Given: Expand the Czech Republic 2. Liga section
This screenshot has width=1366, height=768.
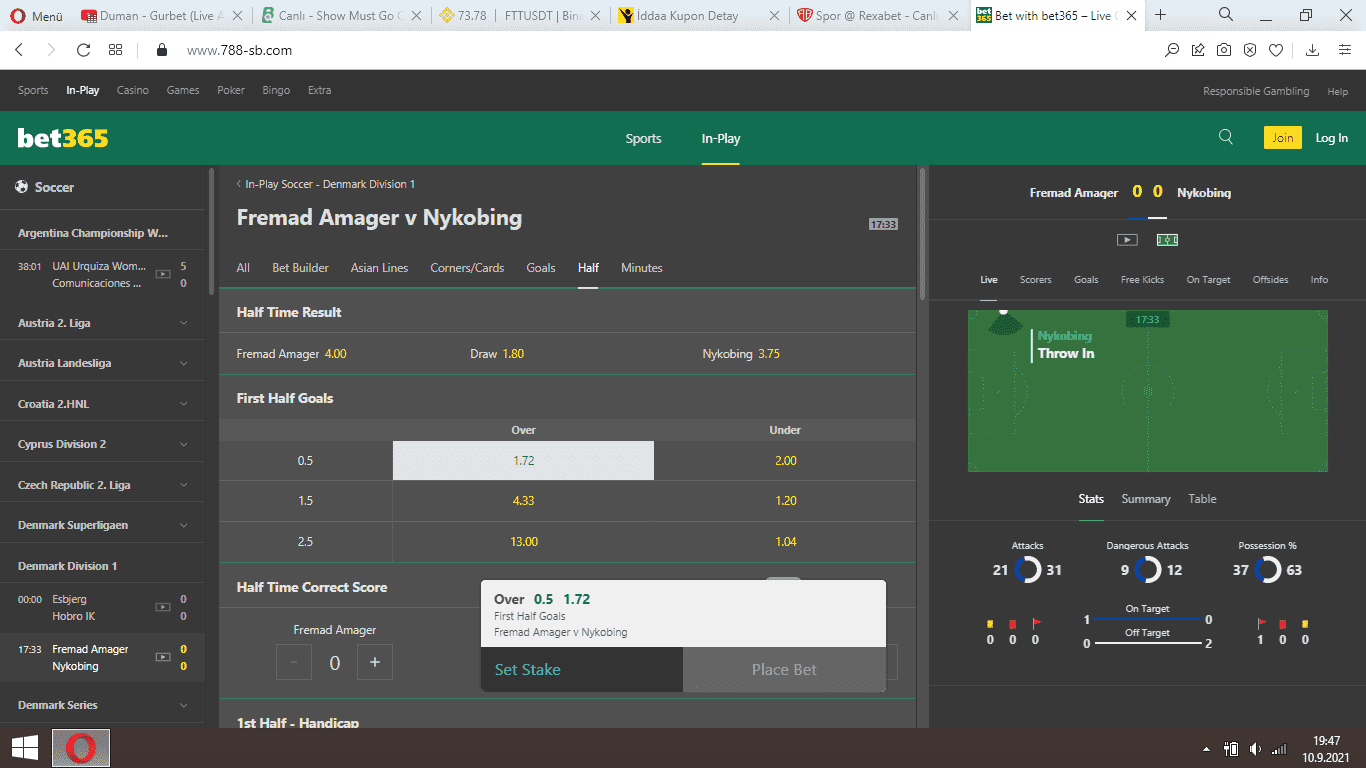Looking at the screenshot, I should point(102,485).
